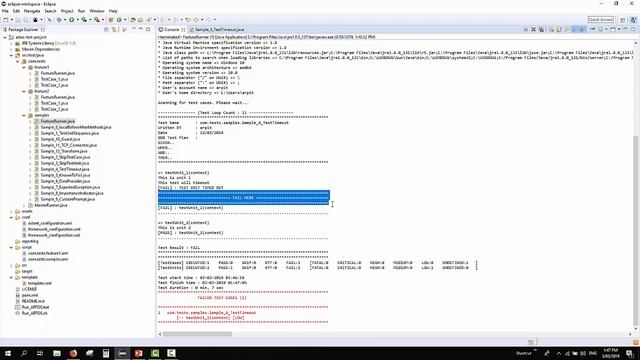Screen dimensions: 640x360
Task: Click the New Java Class toolbar icon
Action: click(x=119, y=20)
